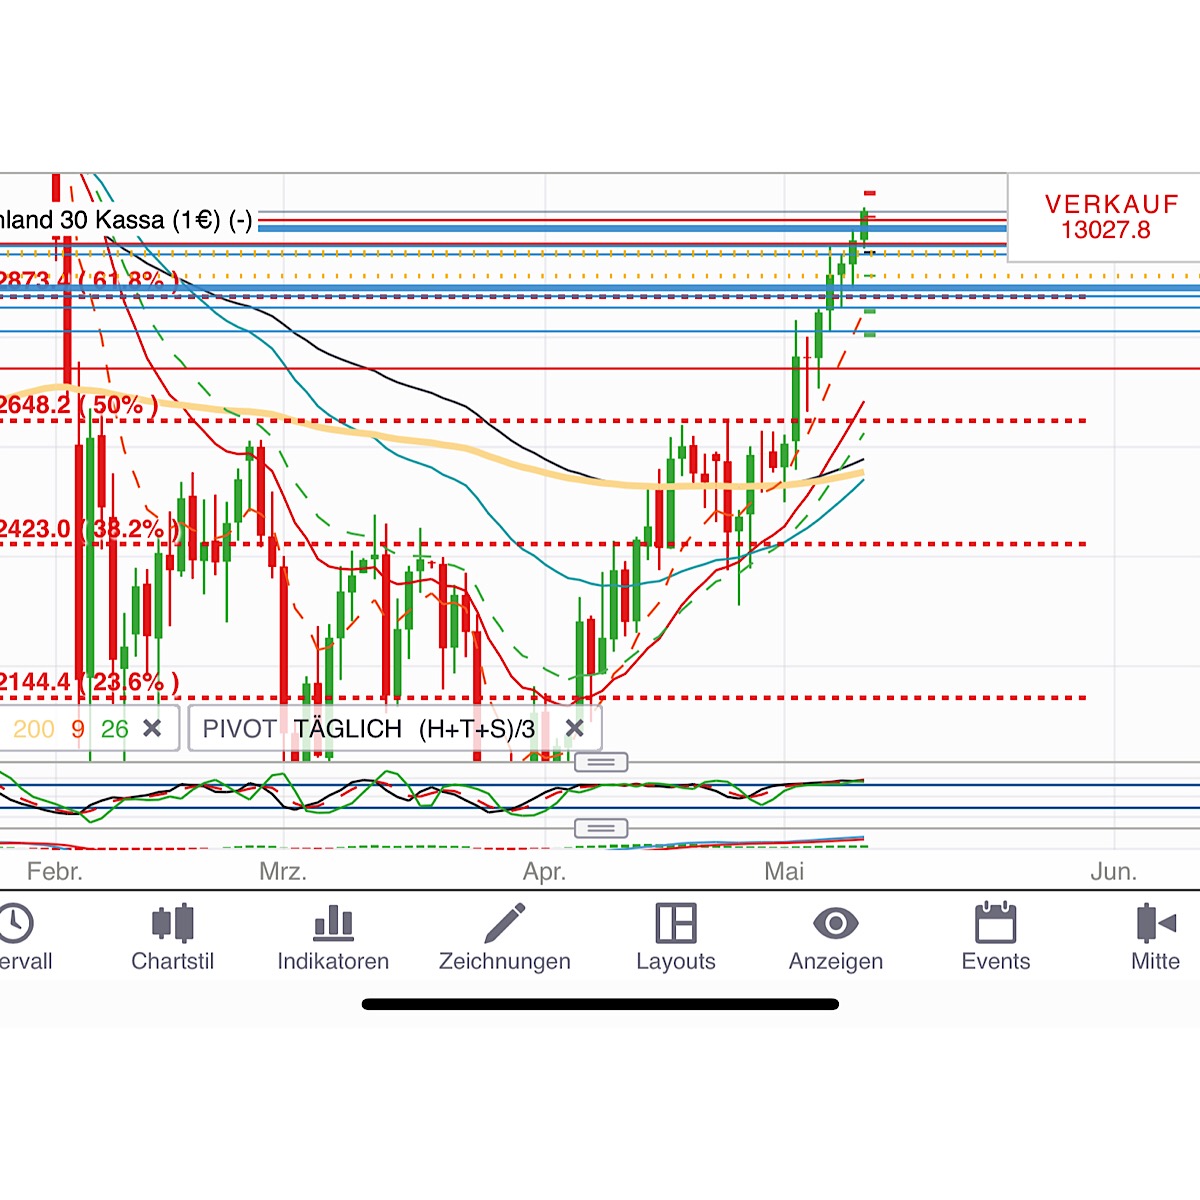Tap the PIVOT indicator label
The image size is (1200, 1200).
(239, 729)
